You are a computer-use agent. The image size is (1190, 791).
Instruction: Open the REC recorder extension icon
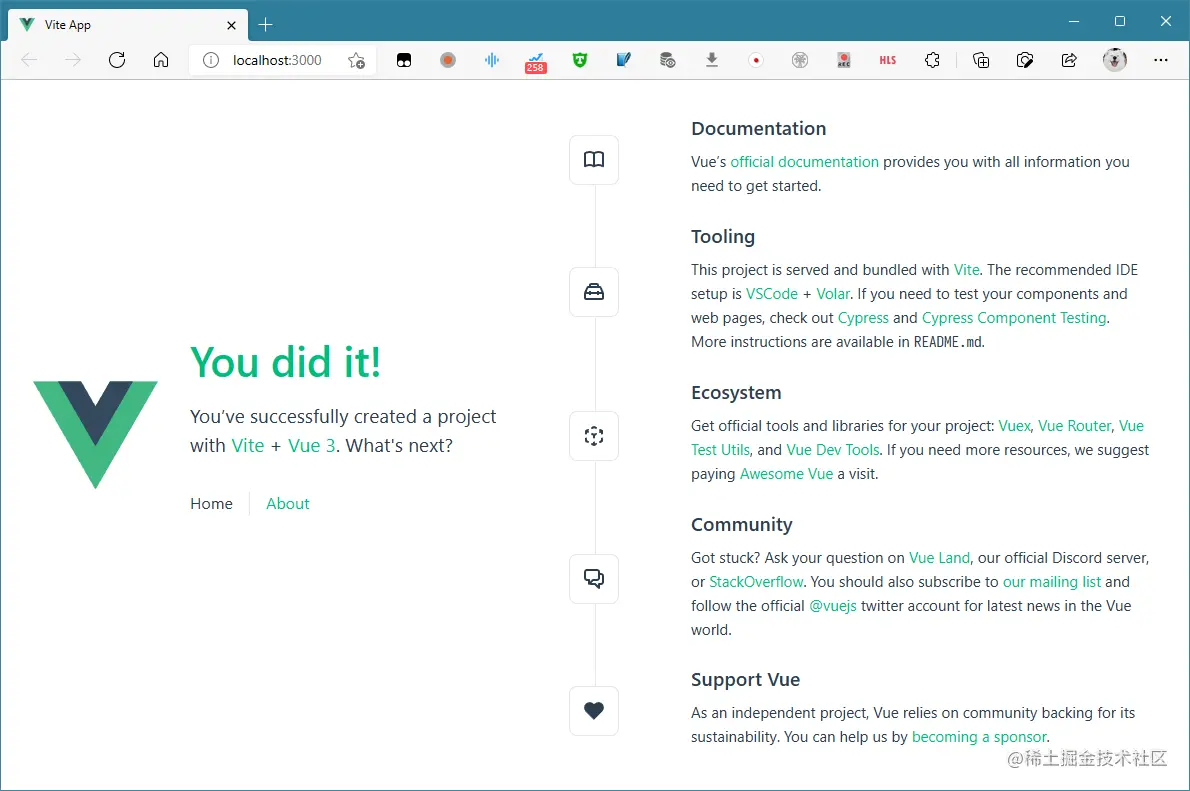(844, 60)
